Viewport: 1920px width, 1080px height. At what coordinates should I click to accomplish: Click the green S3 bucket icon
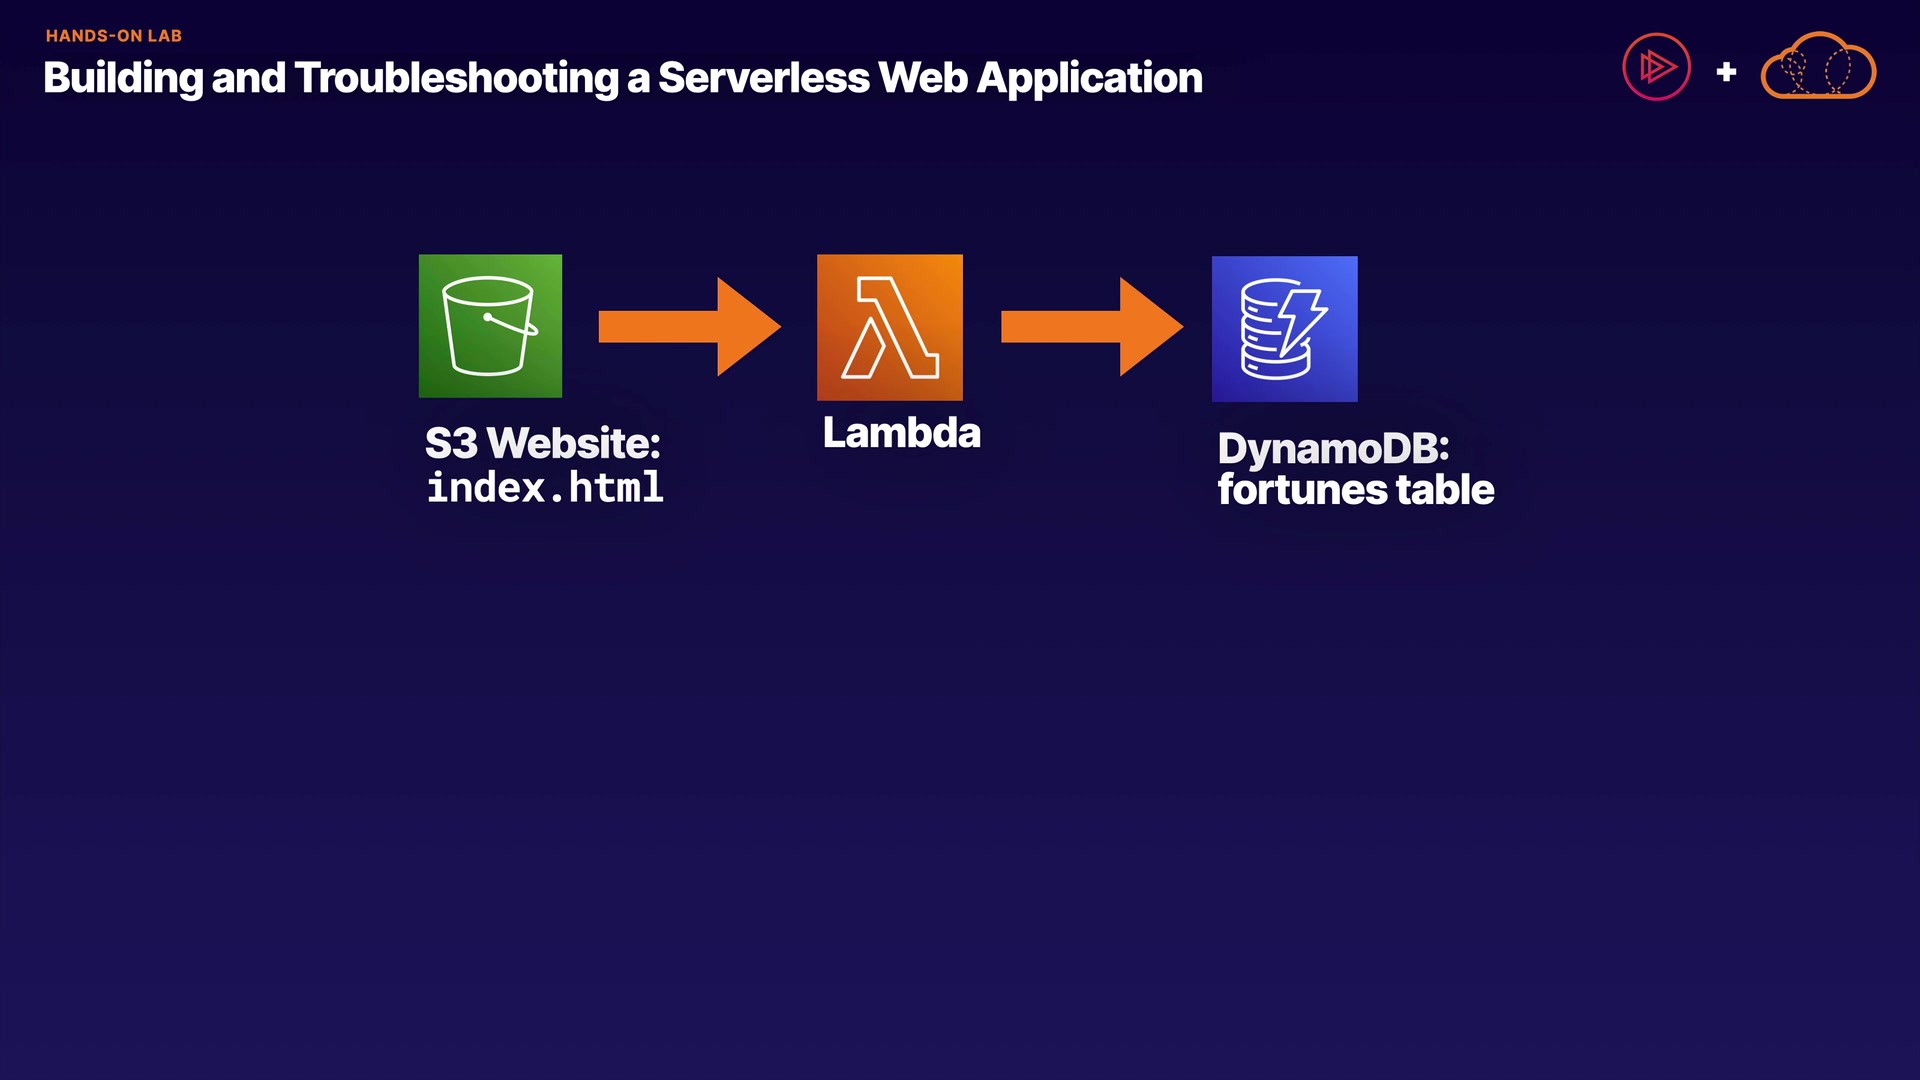(x=490, y=326)
